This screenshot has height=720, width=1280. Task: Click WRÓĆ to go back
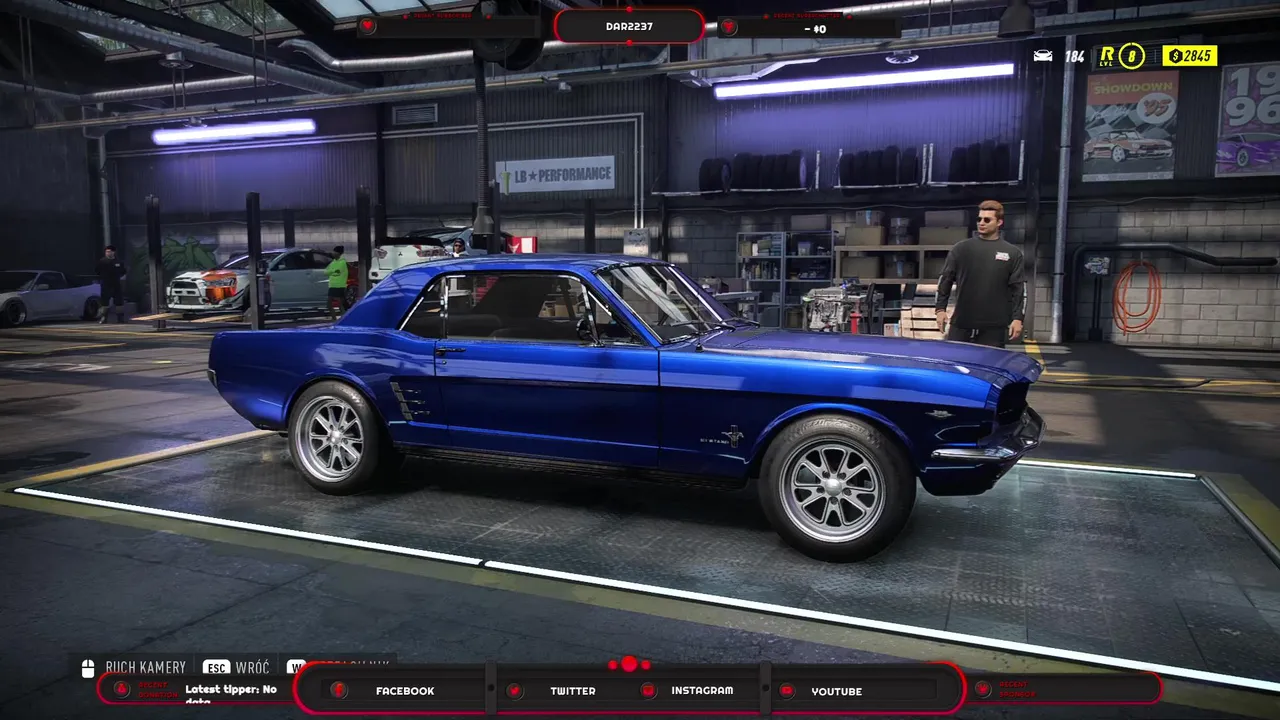(x=253, y=667)
